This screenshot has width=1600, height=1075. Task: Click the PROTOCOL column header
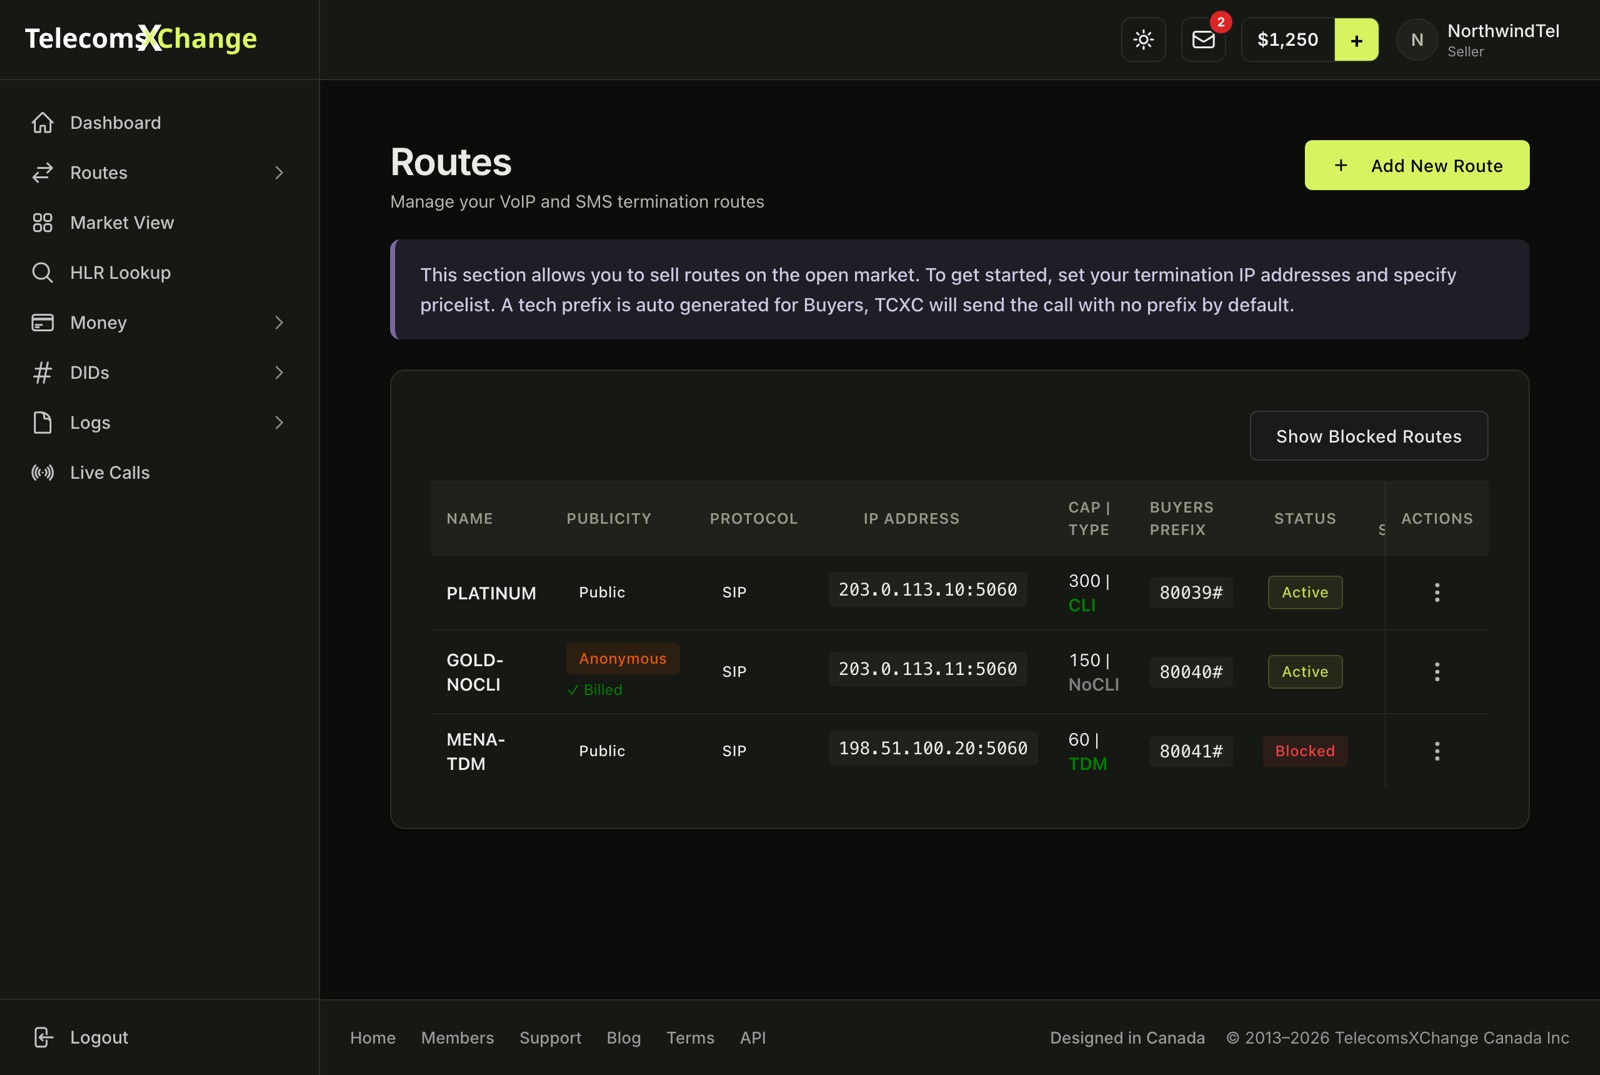tap(754, 518)
